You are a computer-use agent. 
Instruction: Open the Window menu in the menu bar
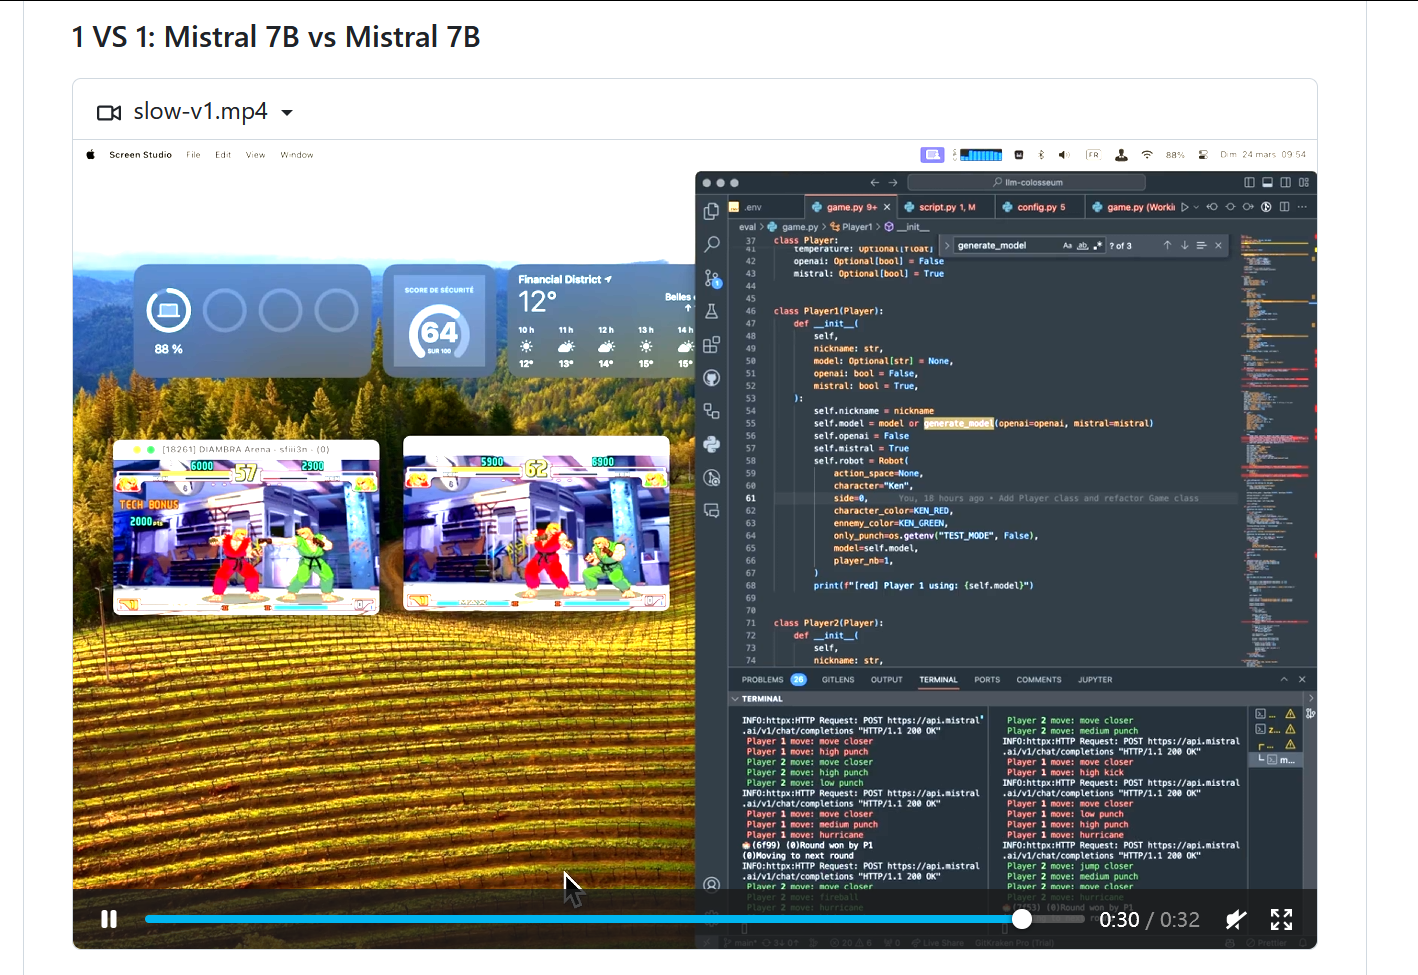click(x=297, y=155)
